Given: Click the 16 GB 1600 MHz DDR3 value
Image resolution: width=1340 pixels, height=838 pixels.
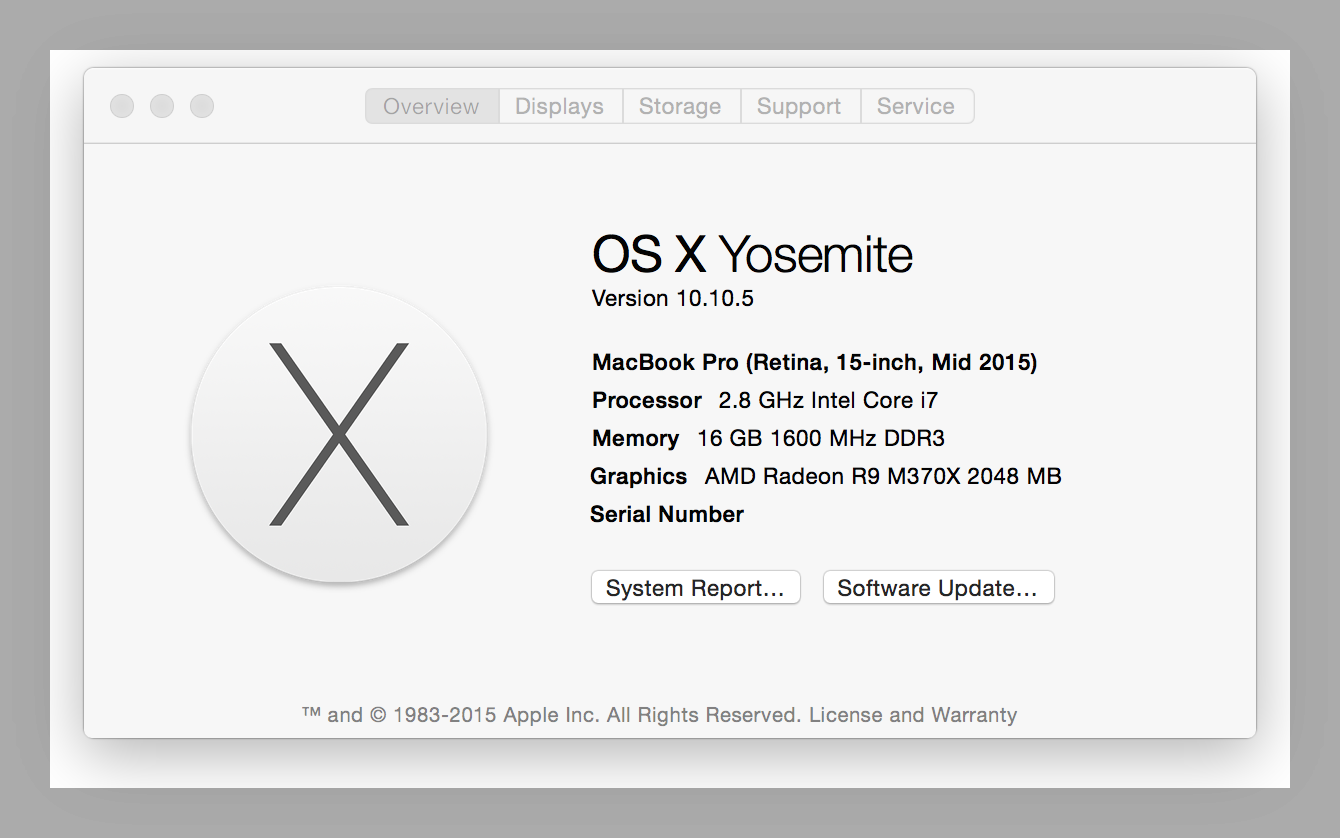Looking at the screenshot, I should point(821,438).
